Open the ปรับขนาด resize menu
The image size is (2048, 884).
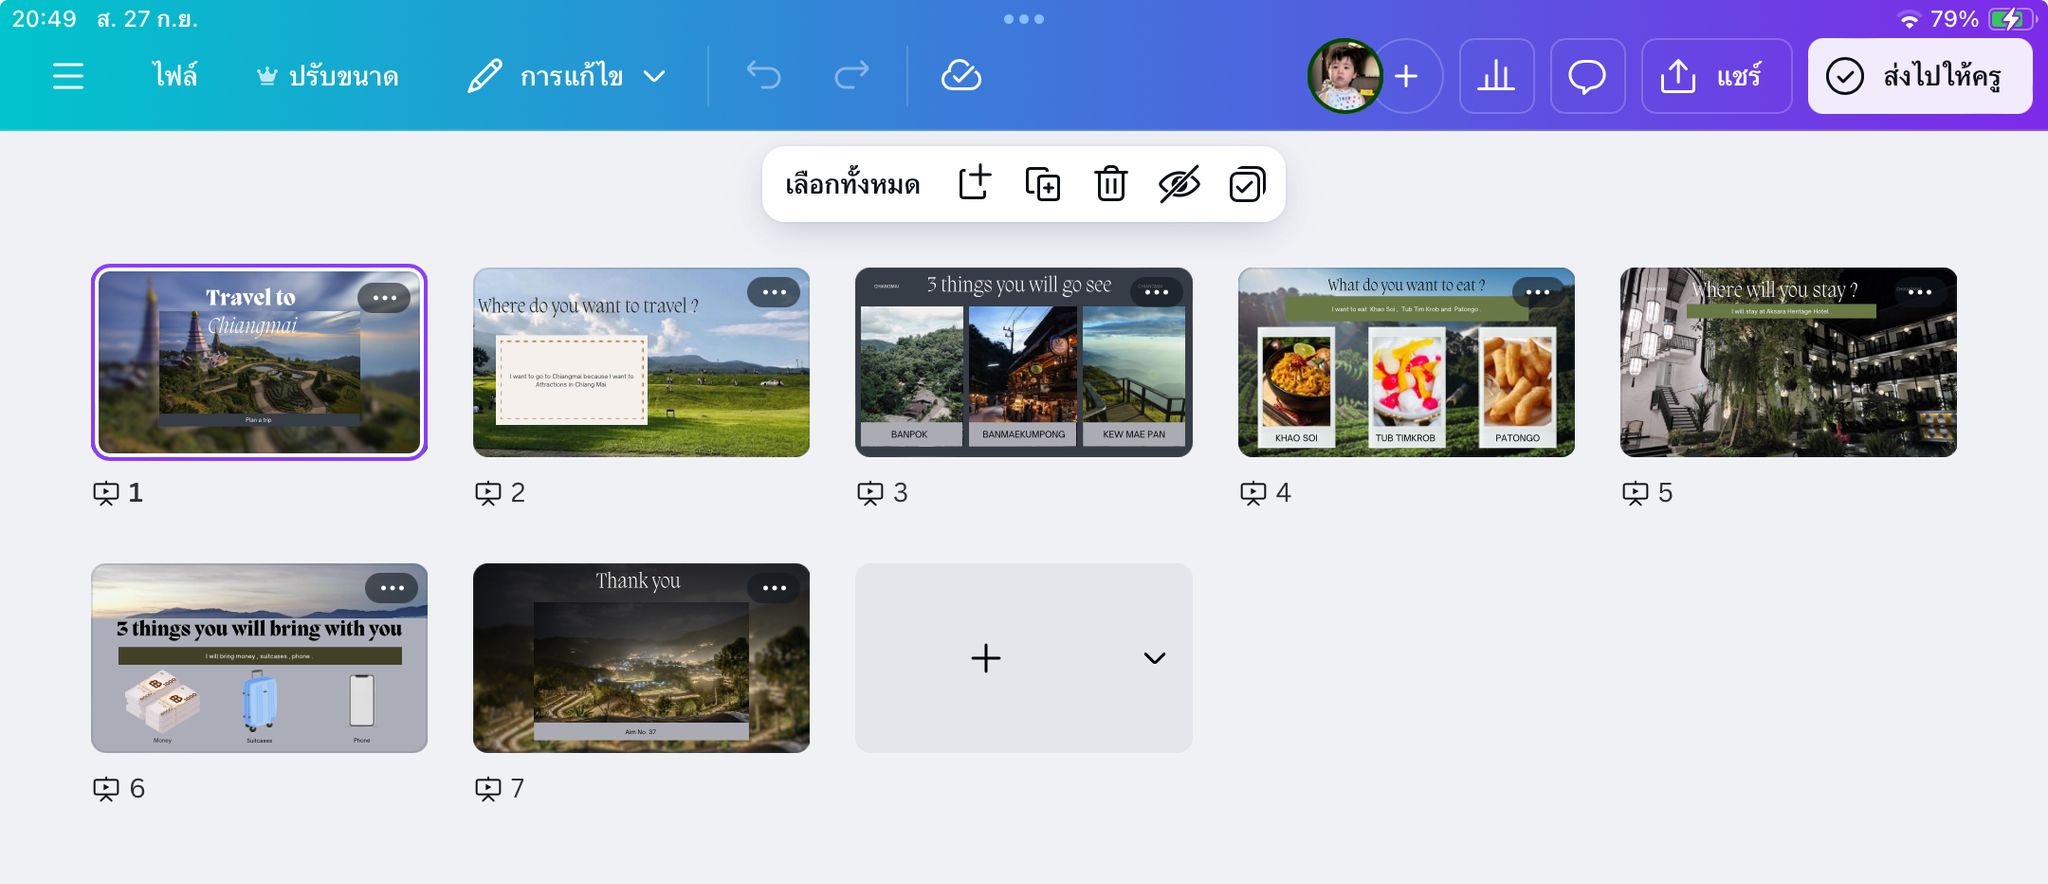(x=328, y=76)
